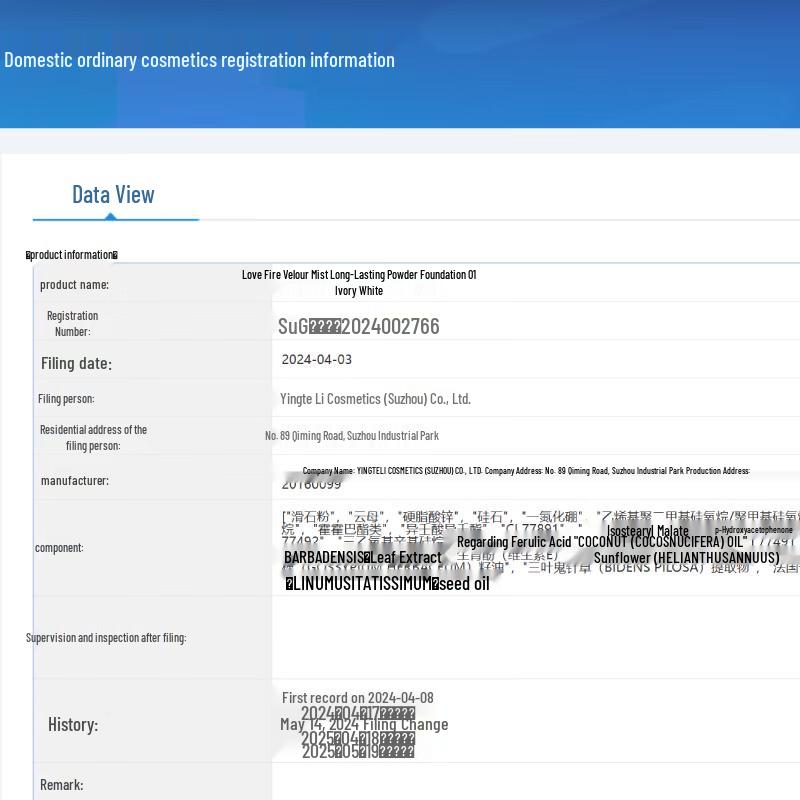
Task: Select address 'No. 89 Qiming Road, Suzhou Industrial Park'
Action: pos(352,436)
